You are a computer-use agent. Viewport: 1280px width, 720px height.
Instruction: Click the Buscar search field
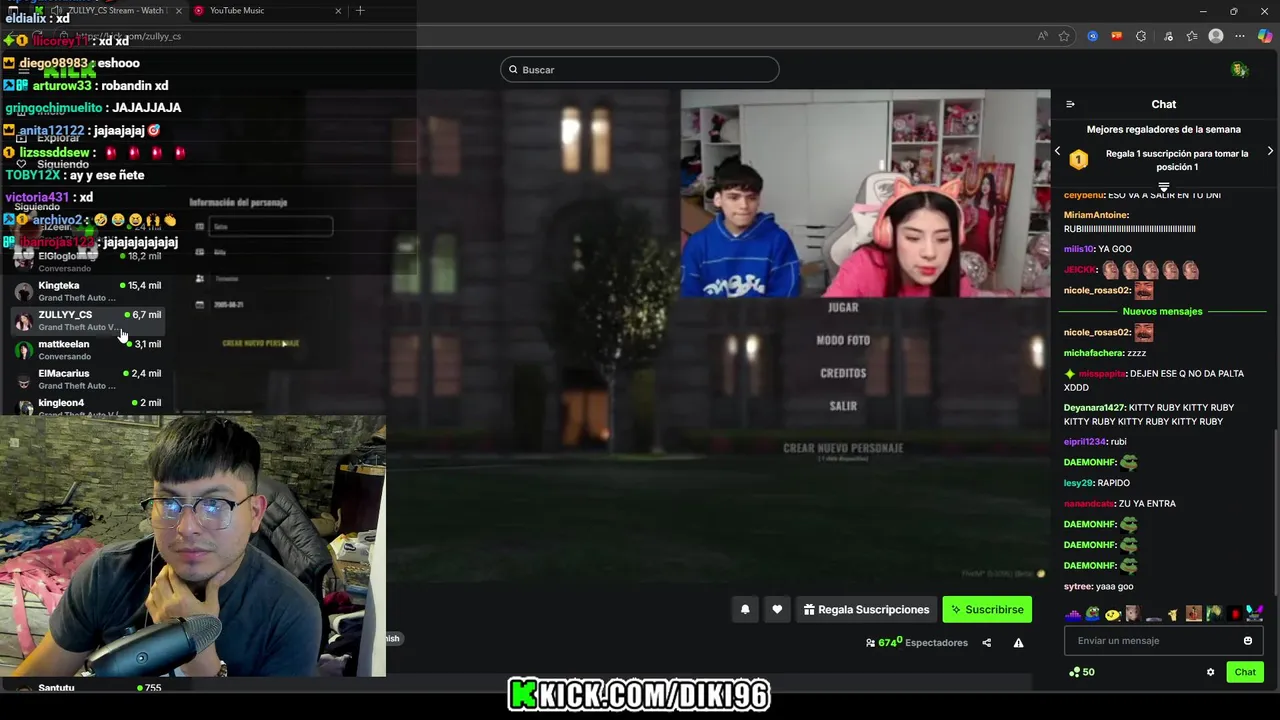coord(640,69)
